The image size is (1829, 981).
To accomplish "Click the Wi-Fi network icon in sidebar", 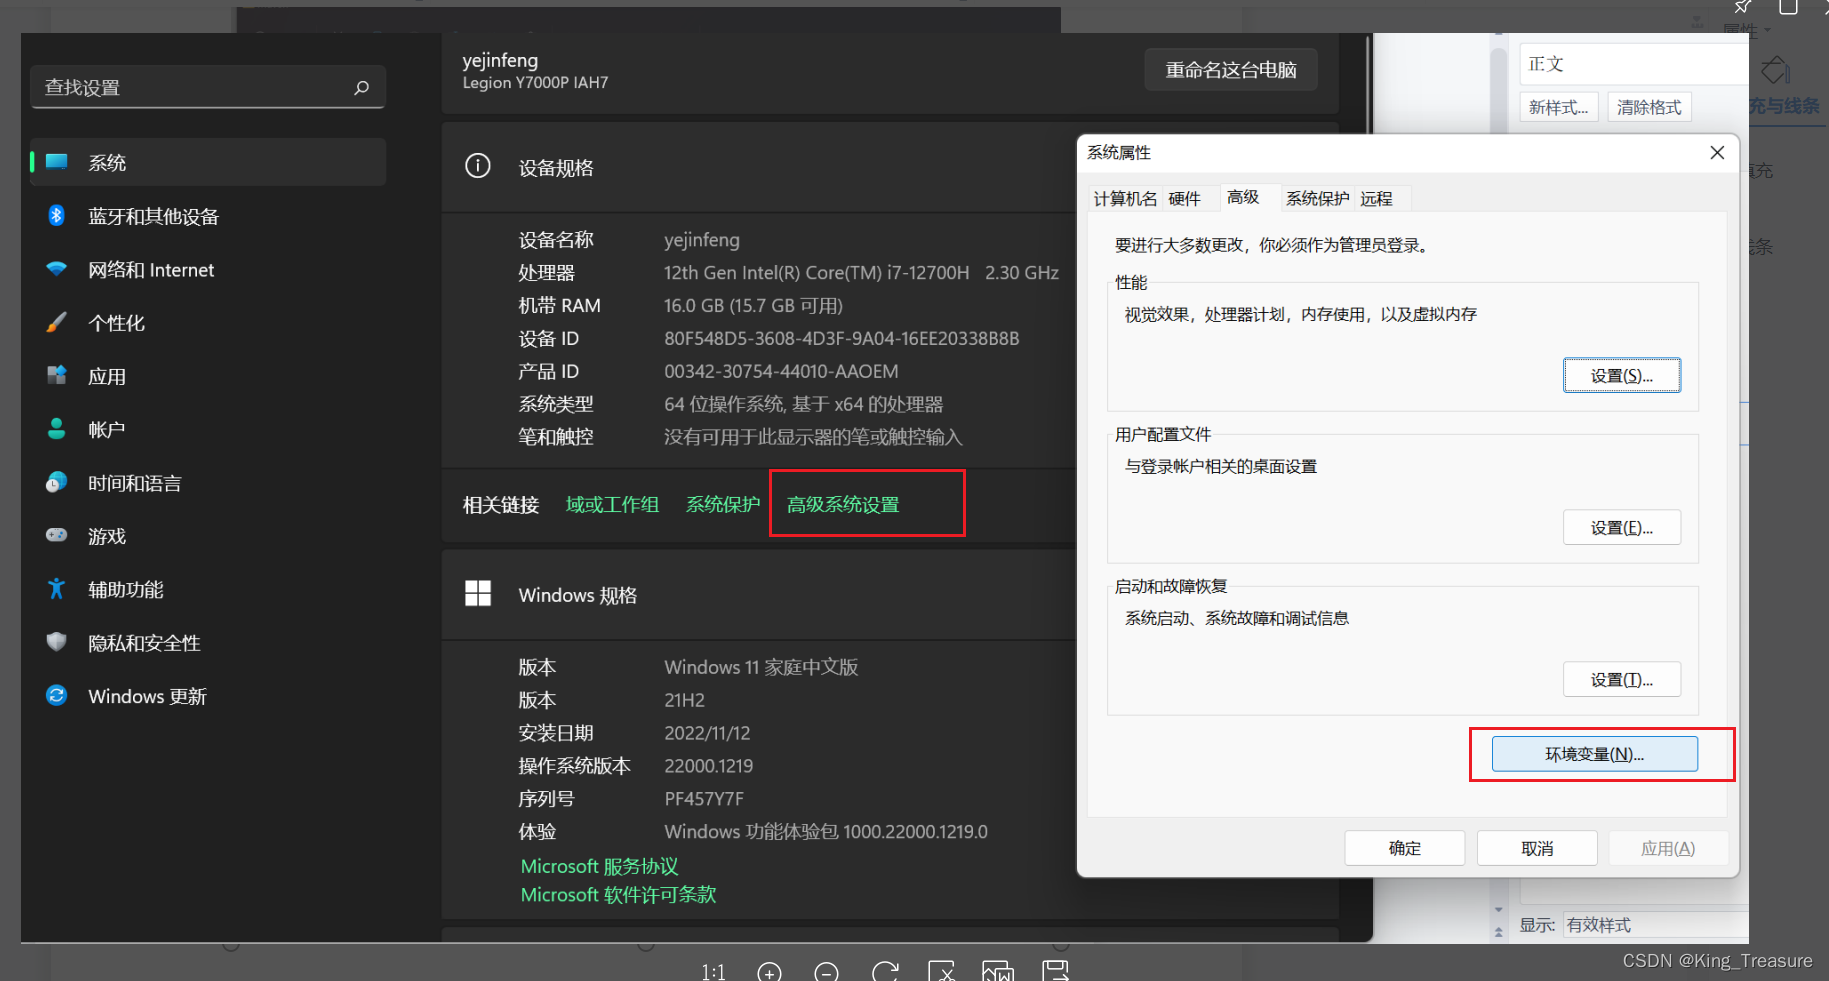I will click(x=57, y=269).
